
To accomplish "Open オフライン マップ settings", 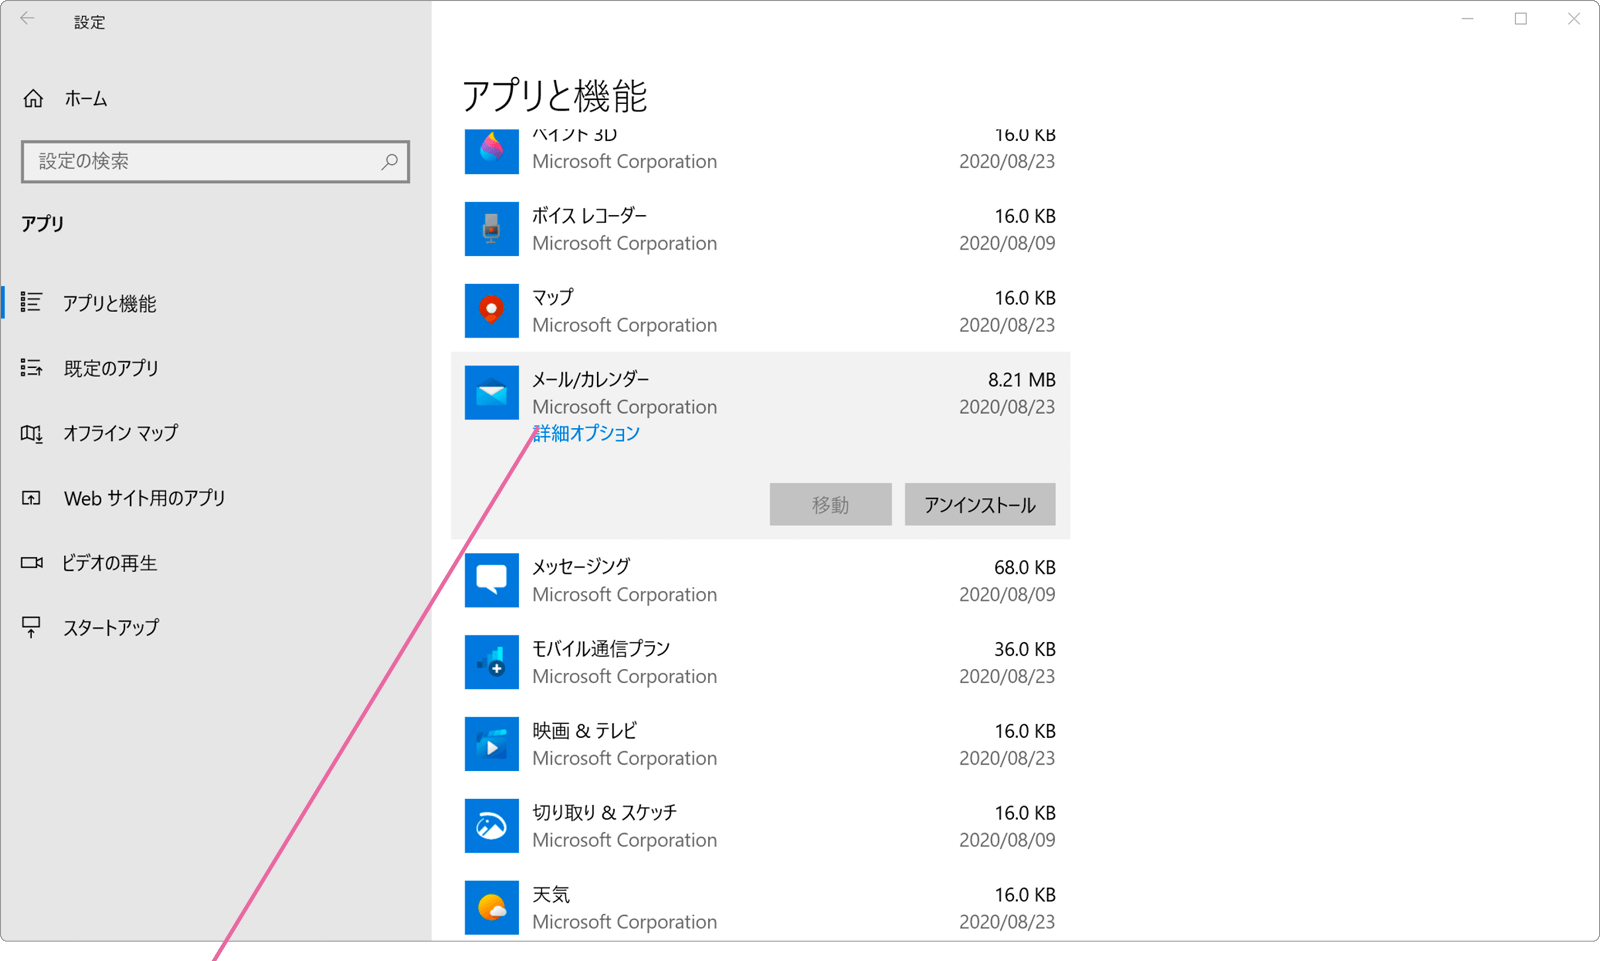I will click(x=120, y=433).
